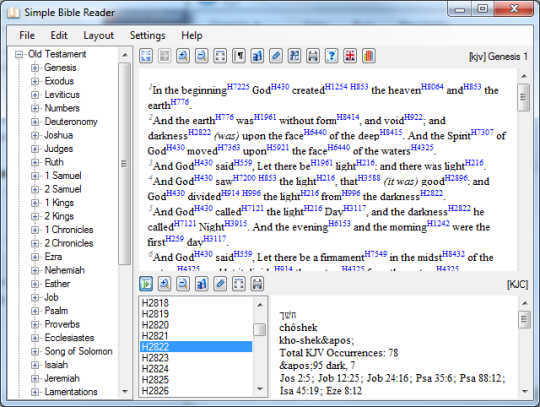The width and height of the screenshot is (540, 407).
Task: Expand the Deuteronomy book node
Action: (35, 122)
